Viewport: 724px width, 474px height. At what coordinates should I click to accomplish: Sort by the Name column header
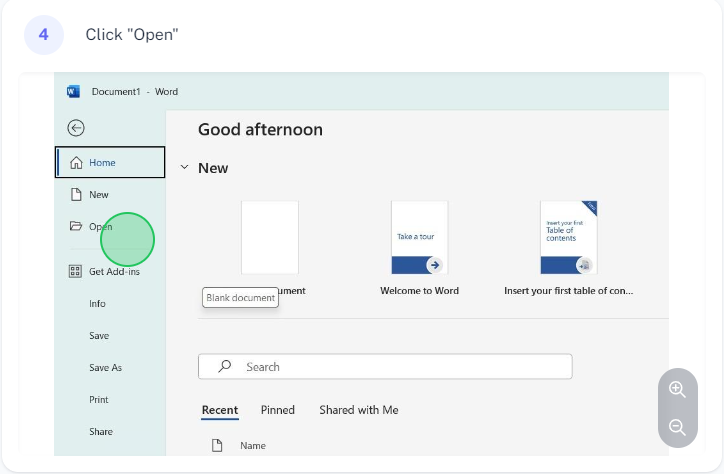(253, 445)
